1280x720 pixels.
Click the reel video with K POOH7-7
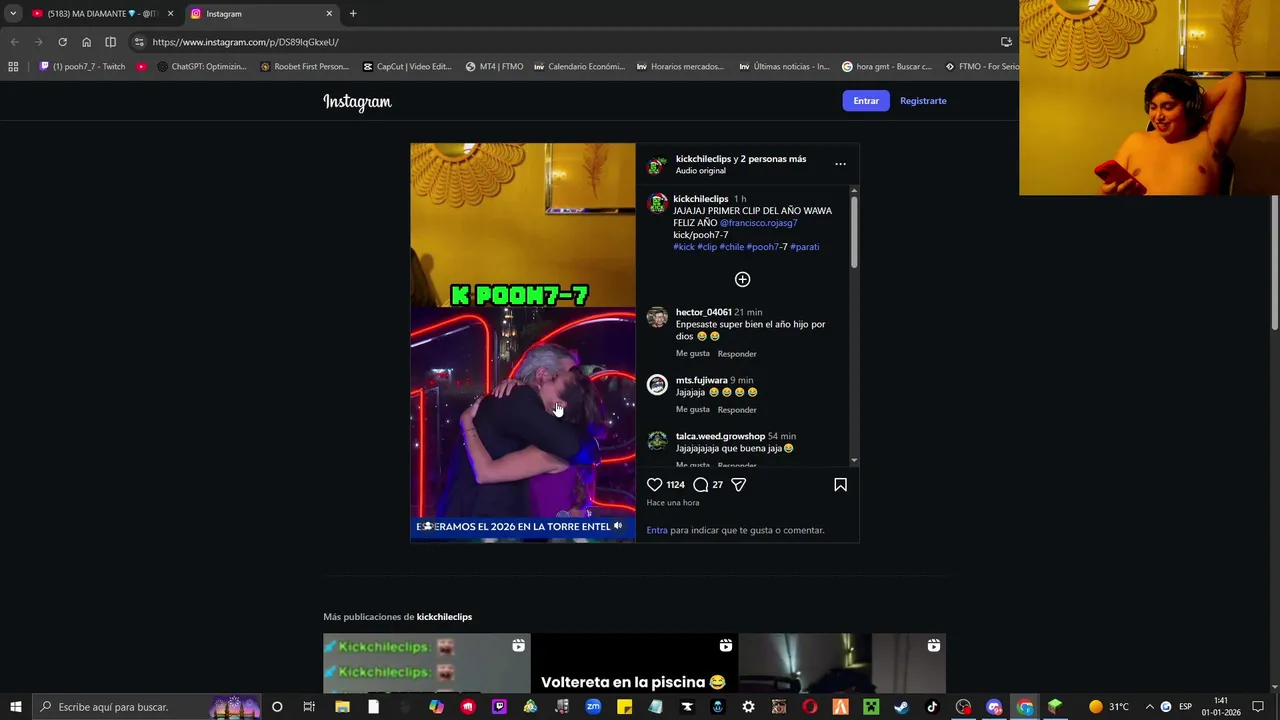coord(522,342)
